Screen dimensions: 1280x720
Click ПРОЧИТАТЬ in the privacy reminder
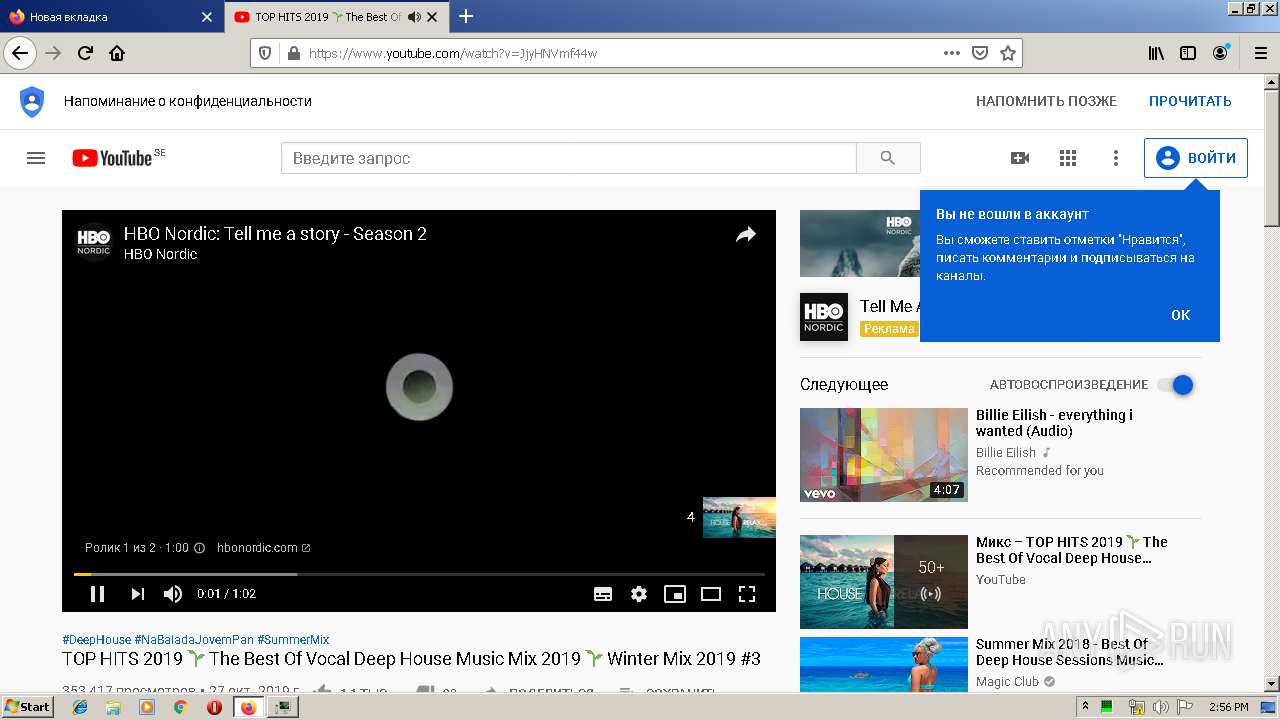pyautogui.click(x=1190, y=101)
